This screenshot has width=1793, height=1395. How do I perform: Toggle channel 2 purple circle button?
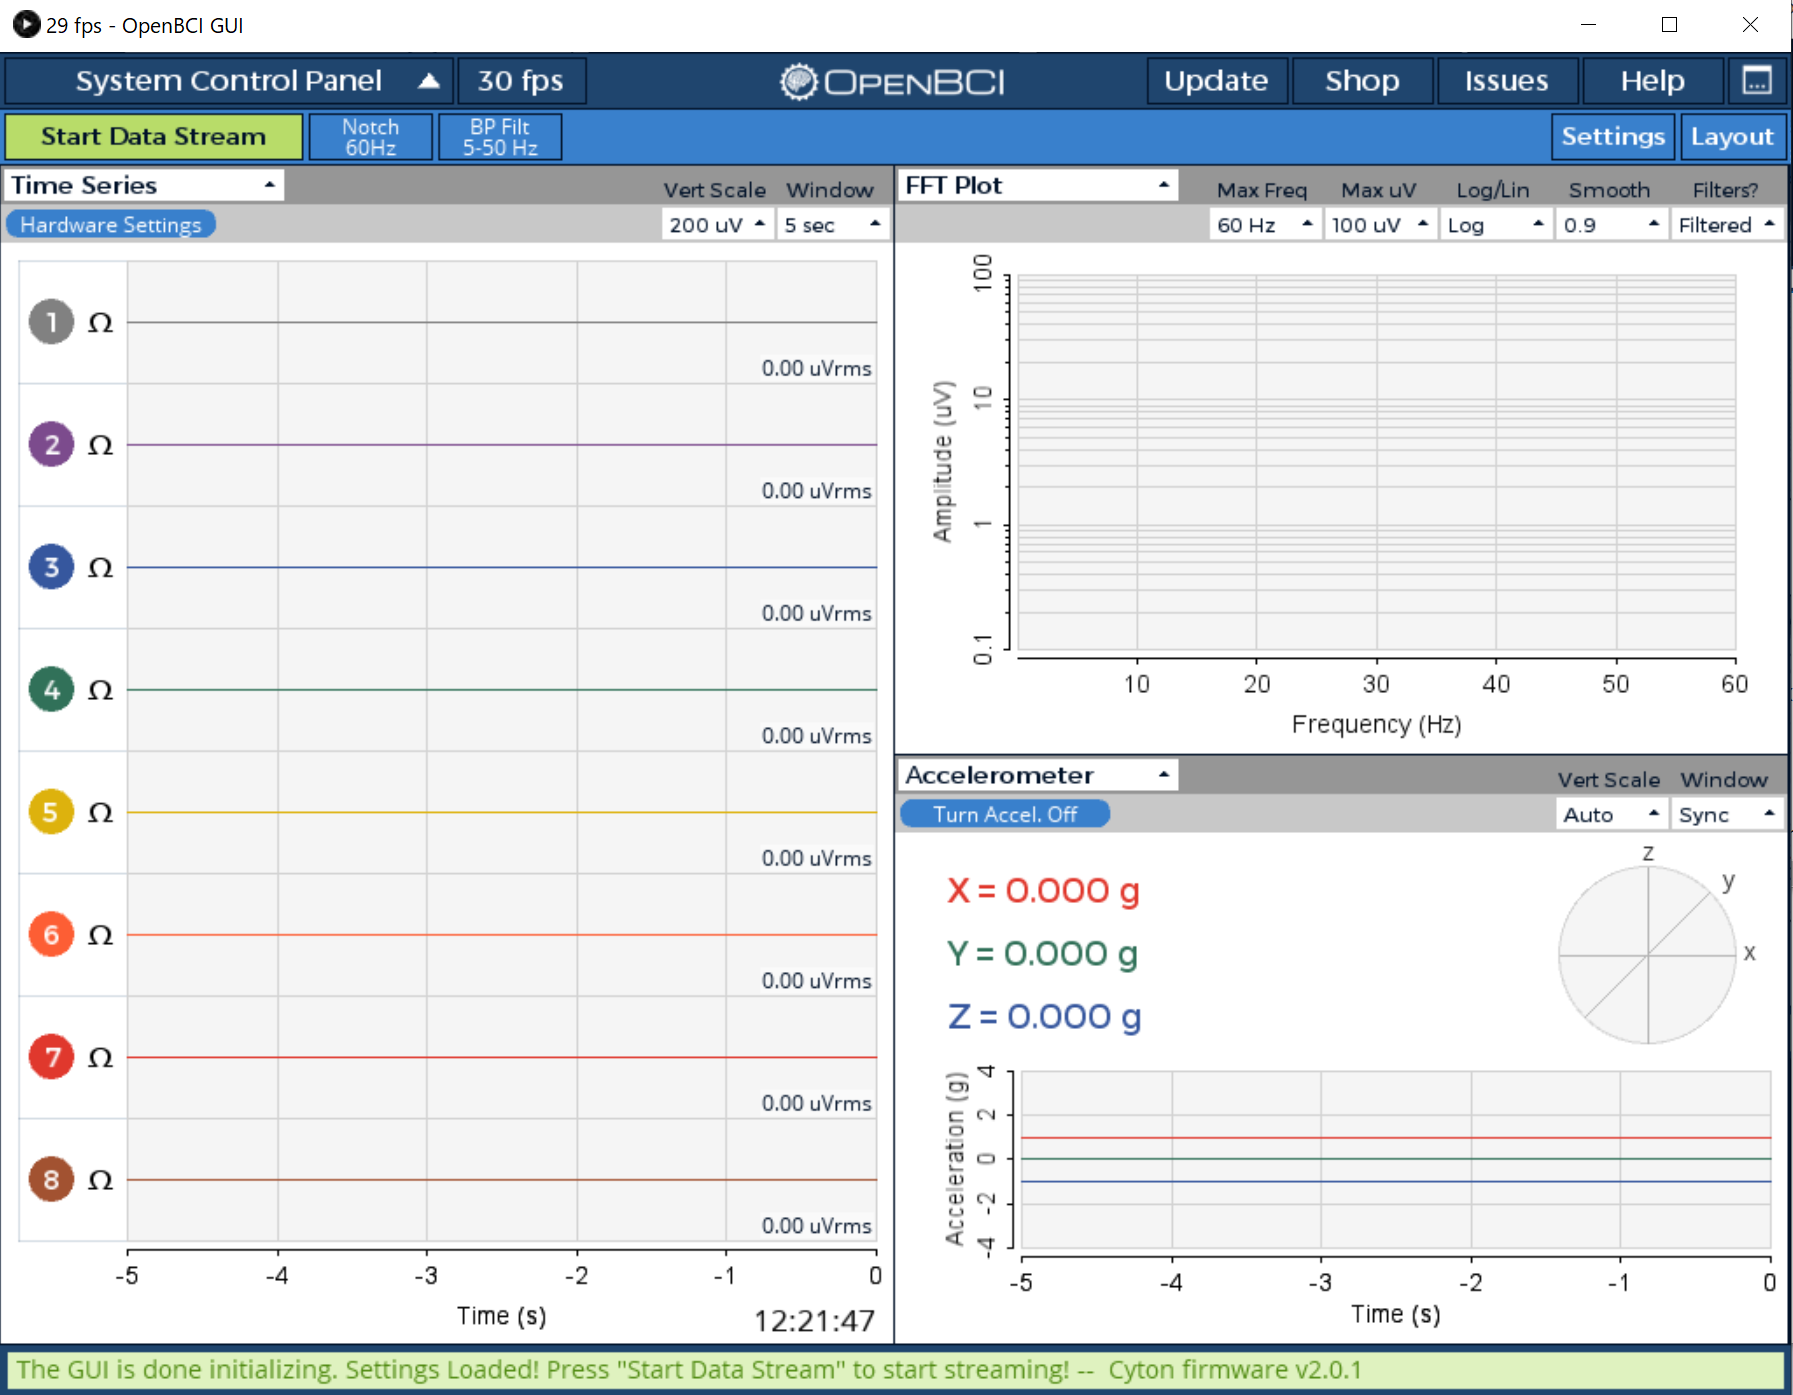click(x=51, y=445)
